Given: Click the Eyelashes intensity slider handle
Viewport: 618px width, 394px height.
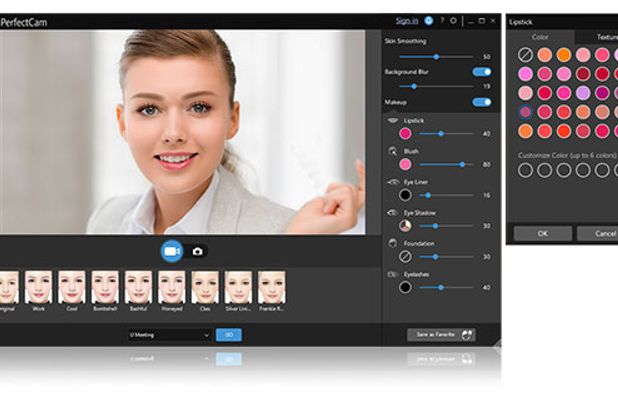Looking at the screenshot, I should tap(441, 288).
